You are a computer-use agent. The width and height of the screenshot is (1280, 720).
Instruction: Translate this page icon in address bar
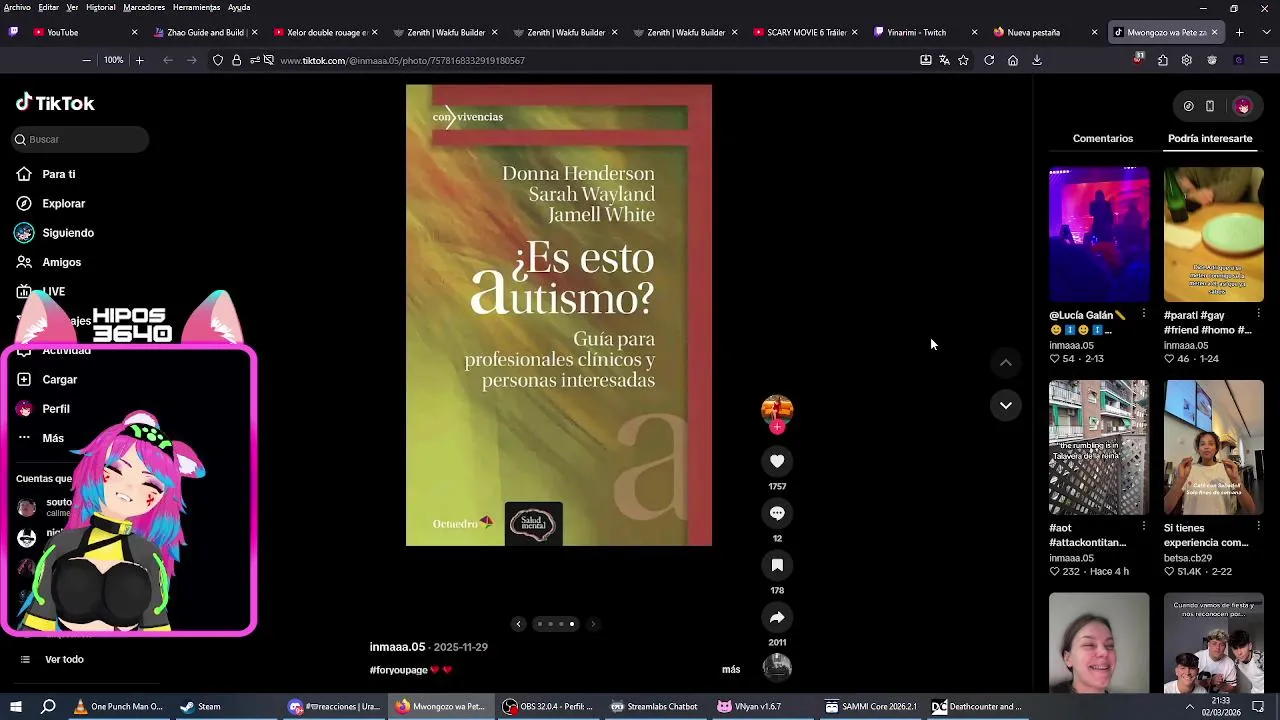(944, 60)
